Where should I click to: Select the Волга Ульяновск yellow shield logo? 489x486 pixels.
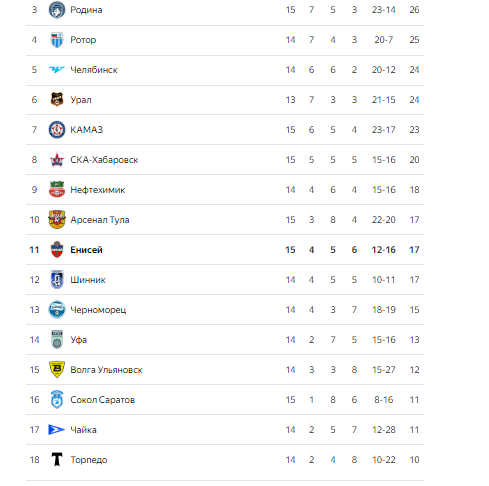[x=57, y=369]
